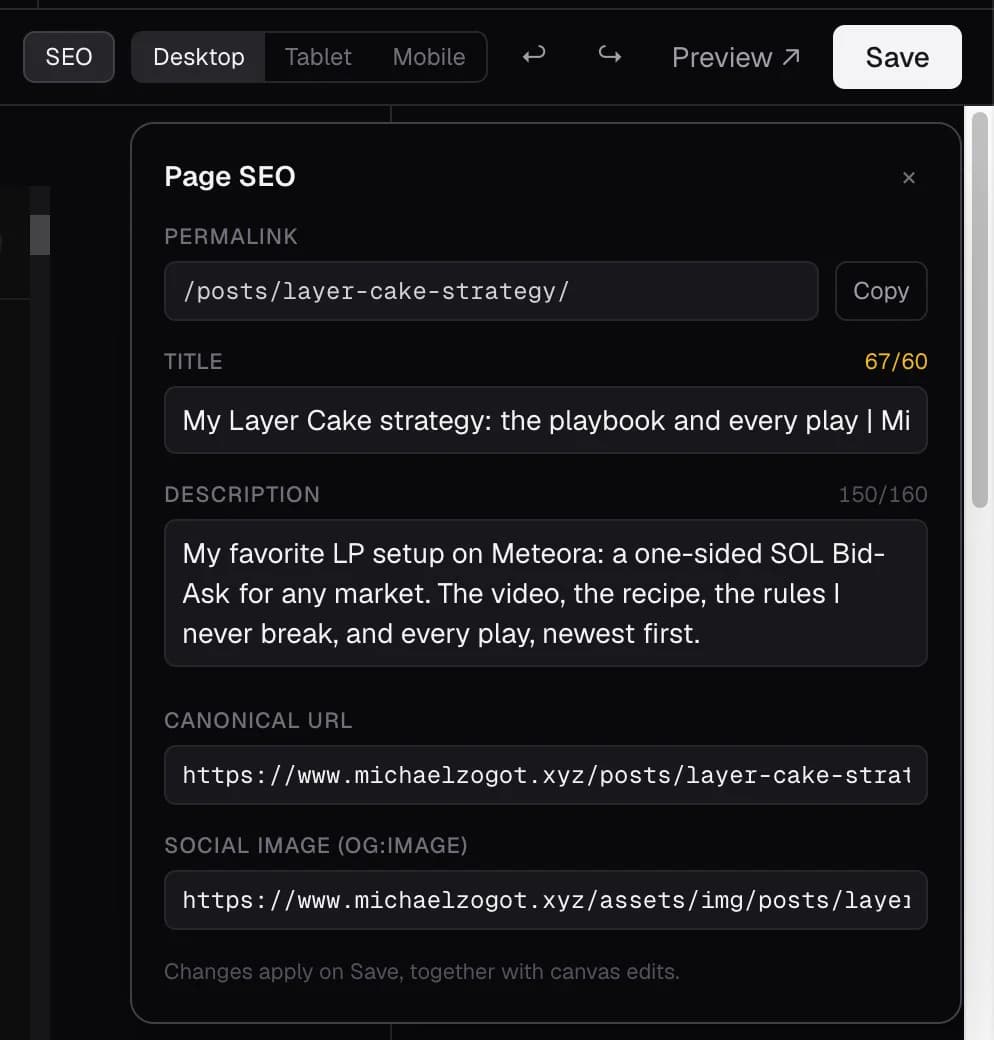This screenshot has width=994, height=1040.
Task: Click the redo arrow icon
Action: [x=609, y=56]
